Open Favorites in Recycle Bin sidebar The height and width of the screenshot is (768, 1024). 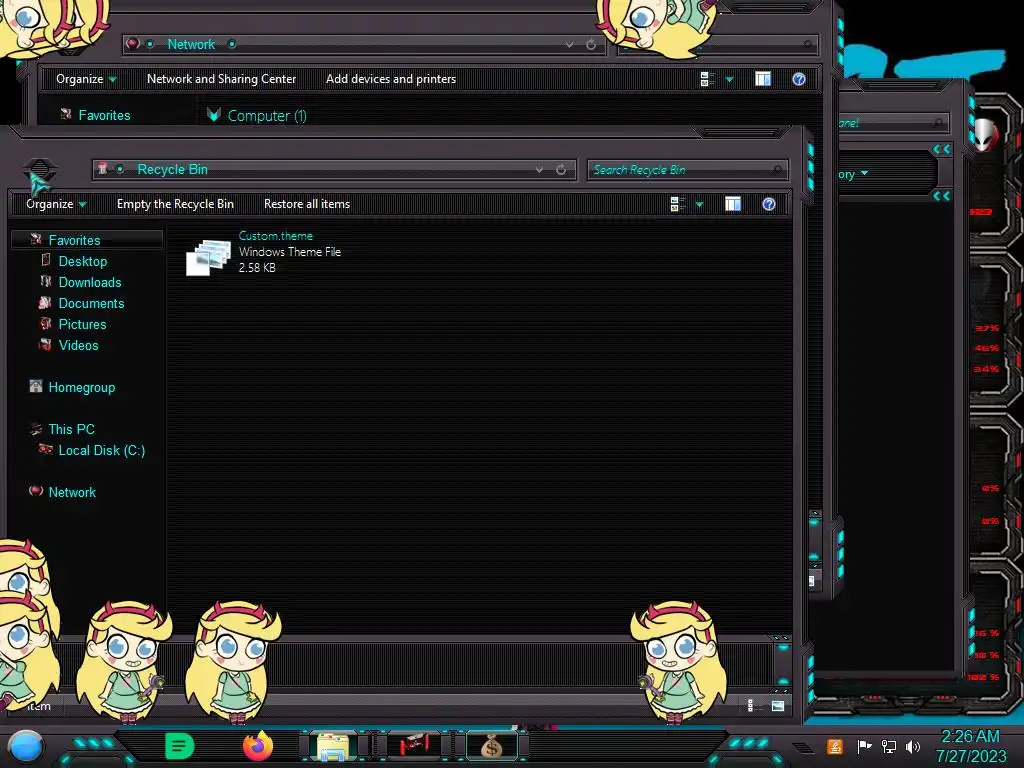[74, 240]
